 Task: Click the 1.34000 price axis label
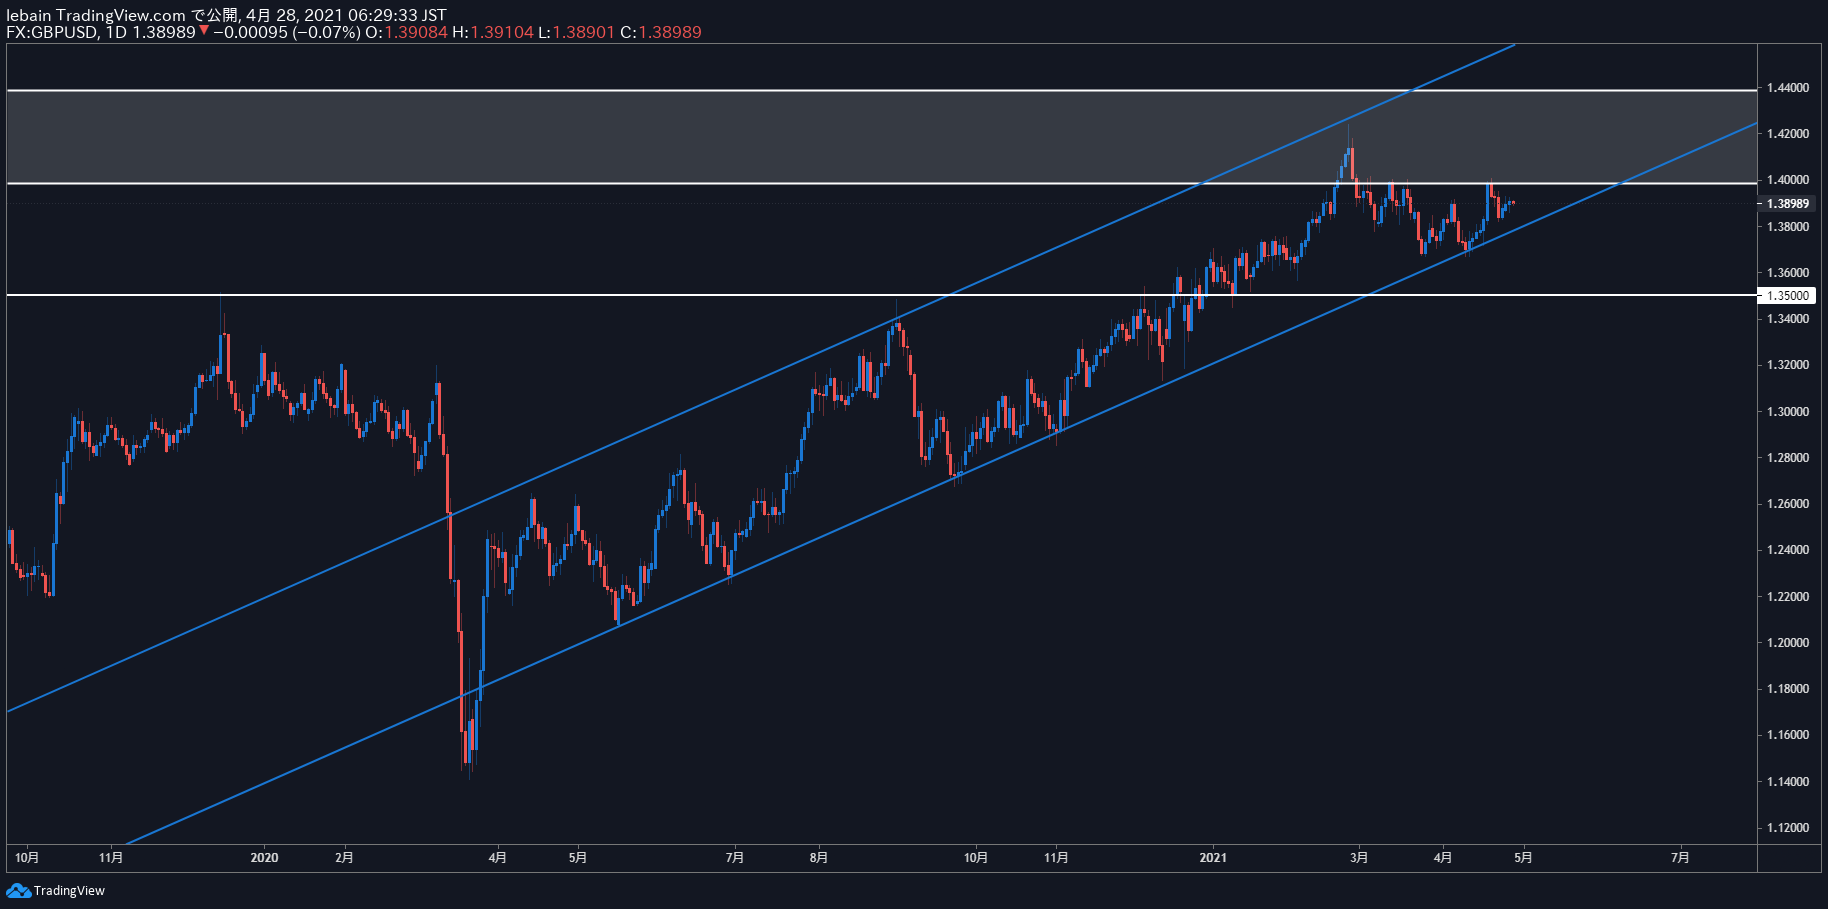coord(1787,319)
